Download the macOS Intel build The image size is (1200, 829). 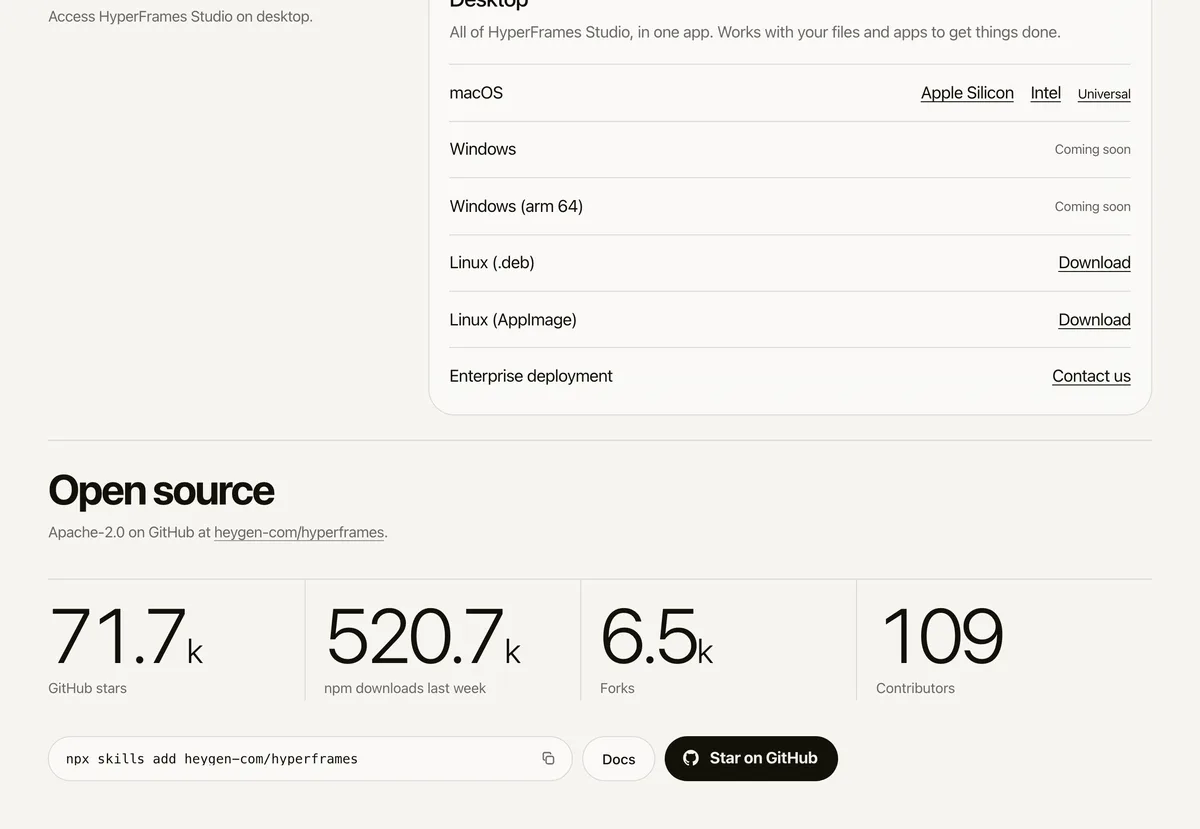1046,93
